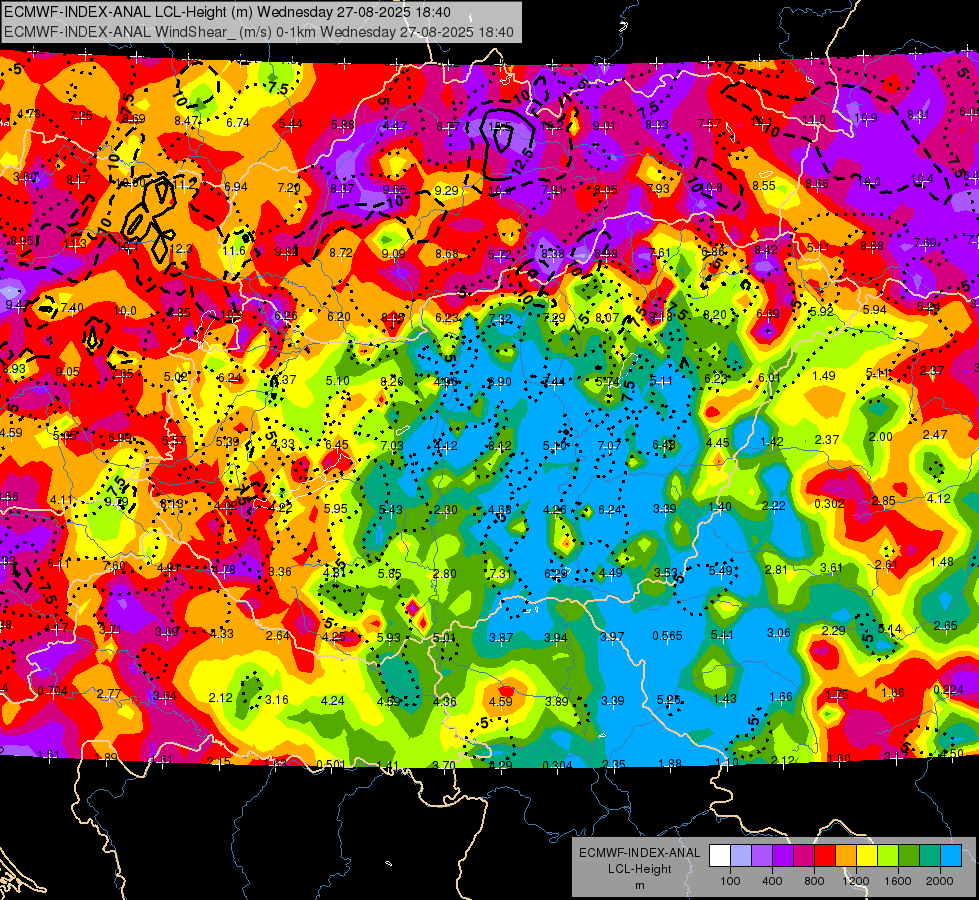Click the orange legend color swatch
The height and width of the screenshot is (900, 979).
tap(846, 856)
